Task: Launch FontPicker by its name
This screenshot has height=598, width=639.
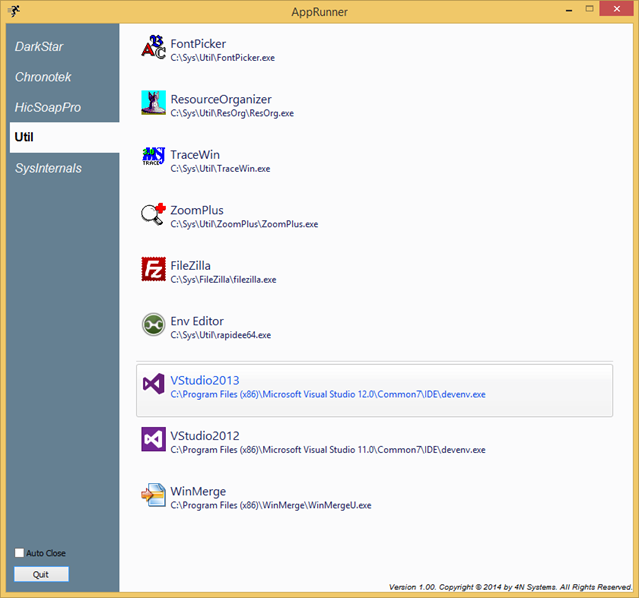Action: 198,44
